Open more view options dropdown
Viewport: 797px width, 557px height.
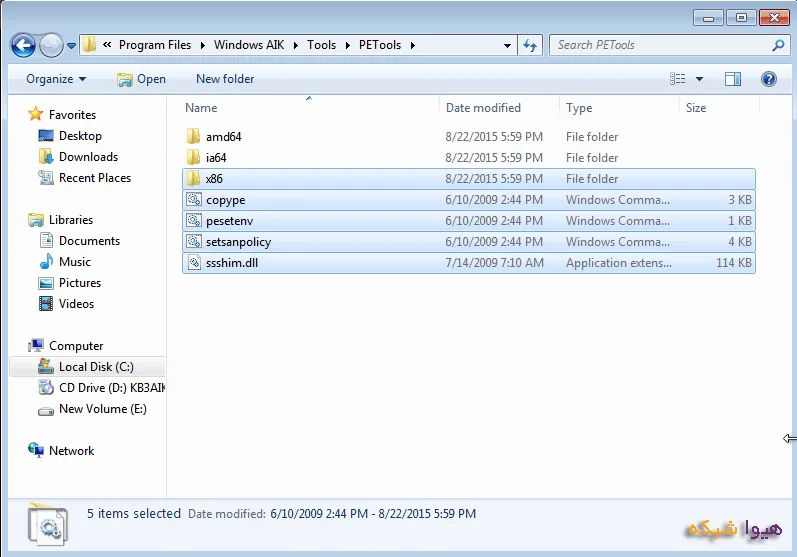[699, 79]
